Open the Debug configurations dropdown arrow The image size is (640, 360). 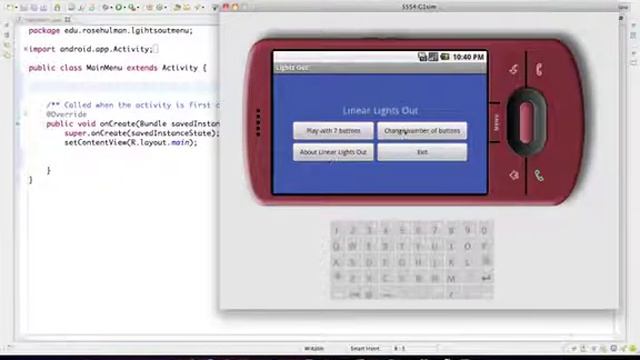tap(111, 7)
